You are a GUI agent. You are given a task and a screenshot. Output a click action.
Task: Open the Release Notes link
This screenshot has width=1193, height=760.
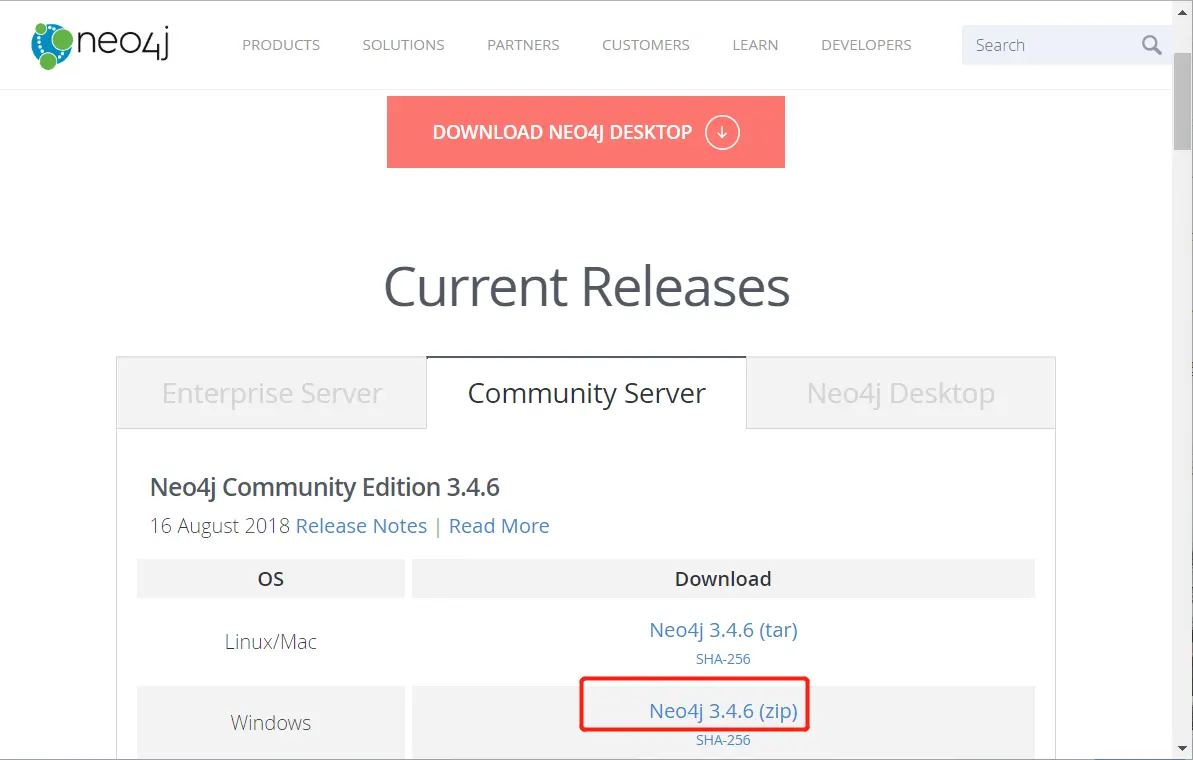click(361, 526)
